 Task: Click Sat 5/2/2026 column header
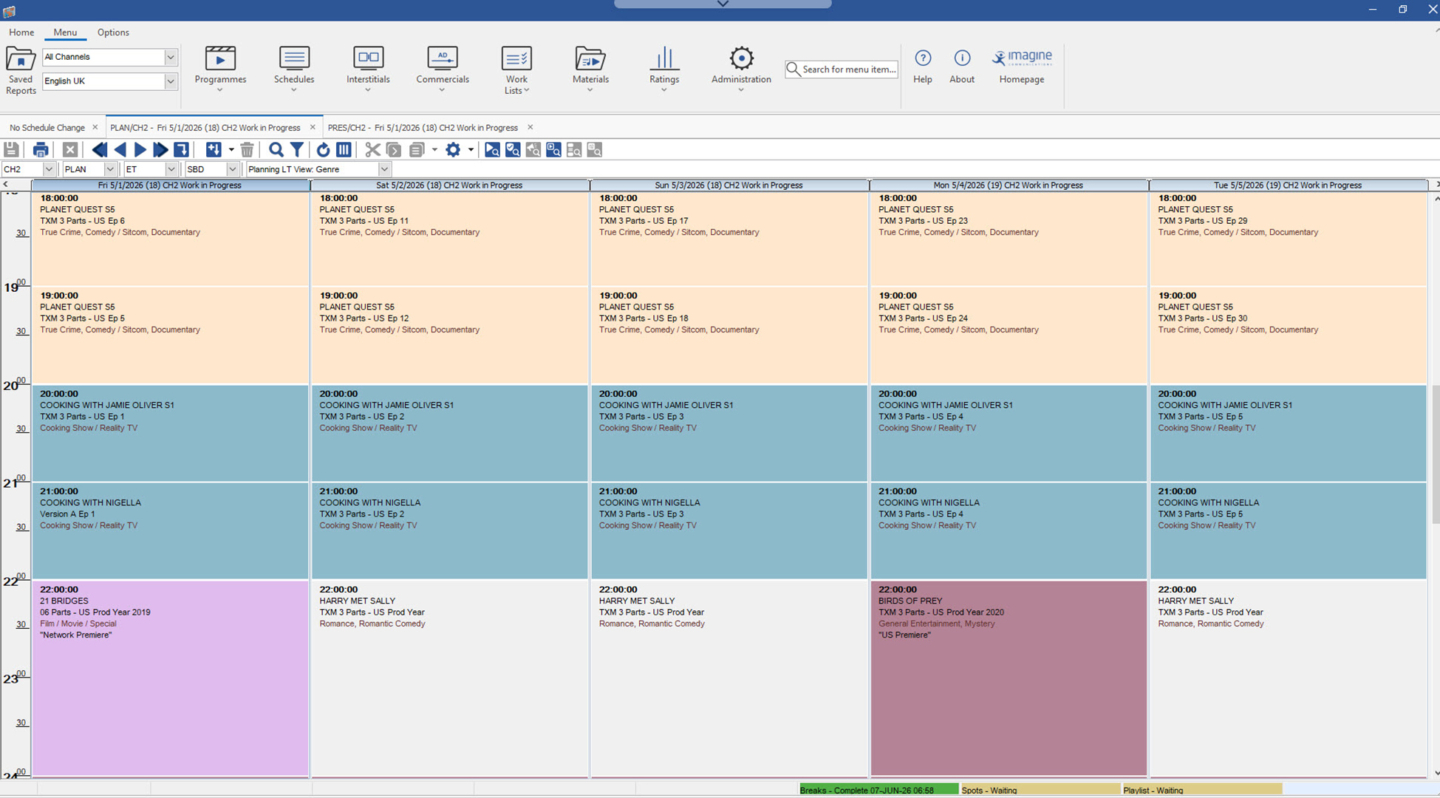click(450, 185)
